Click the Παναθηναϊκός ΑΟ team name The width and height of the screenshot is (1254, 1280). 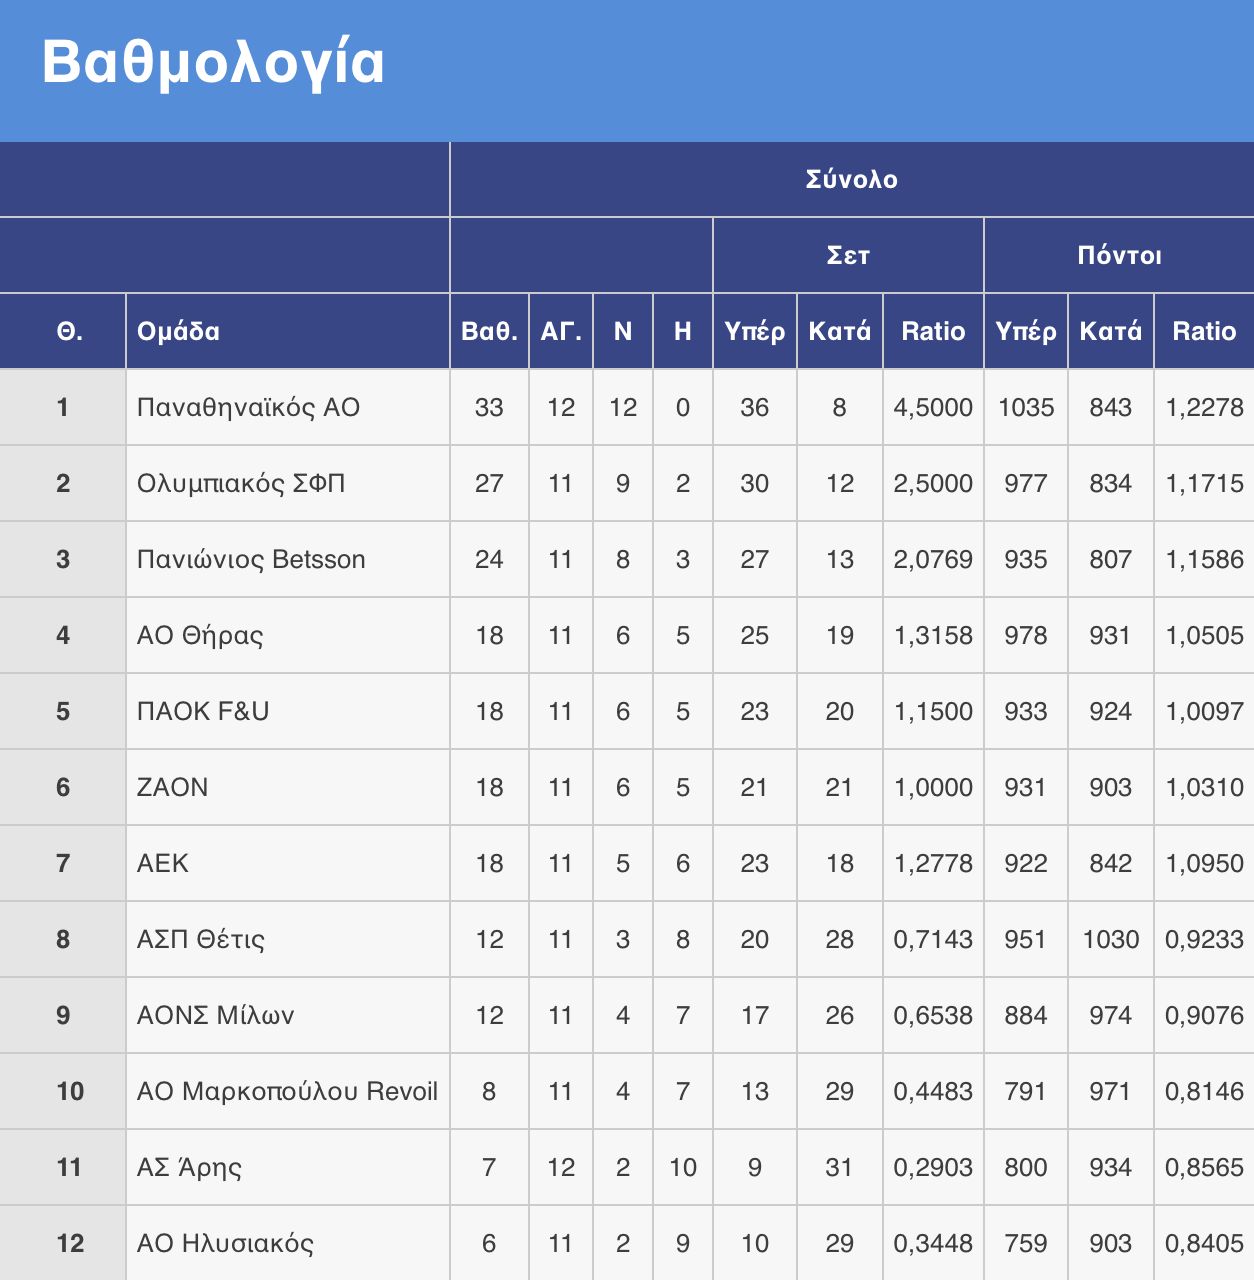pos(248,408)
